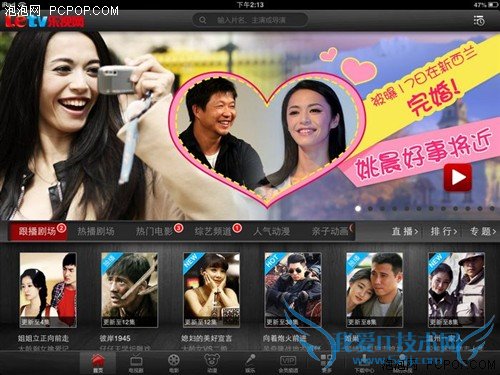
Task: Tap the Letv logo
Action: tap(45, 21)
